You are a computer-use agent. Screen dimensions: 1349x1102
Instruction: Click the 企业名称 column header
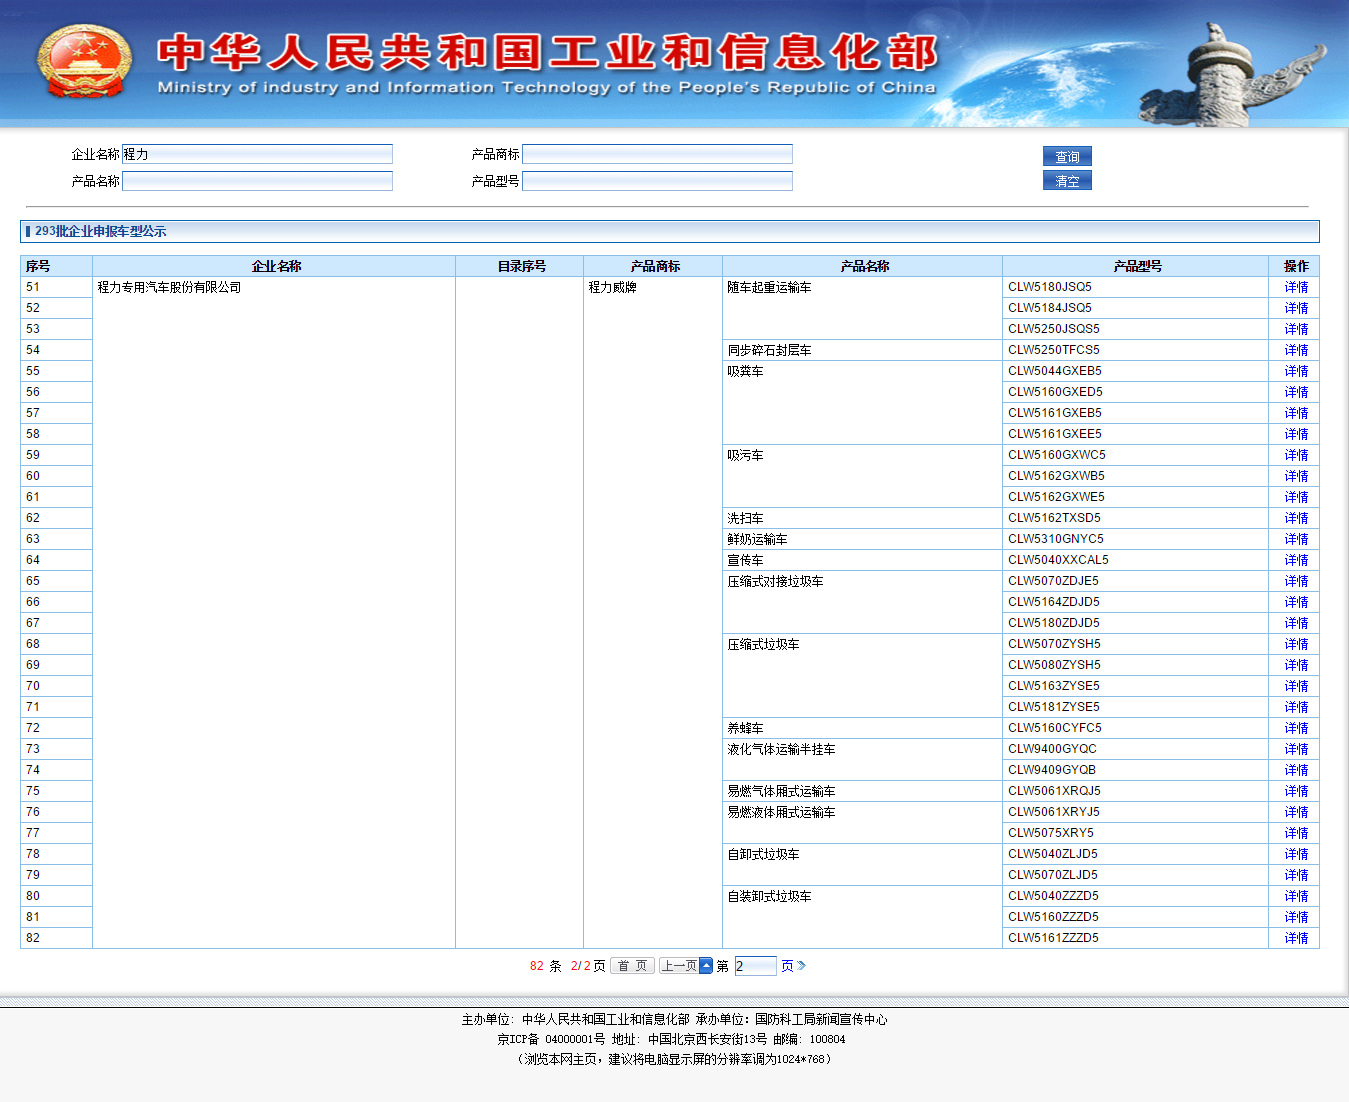point(274,266)
